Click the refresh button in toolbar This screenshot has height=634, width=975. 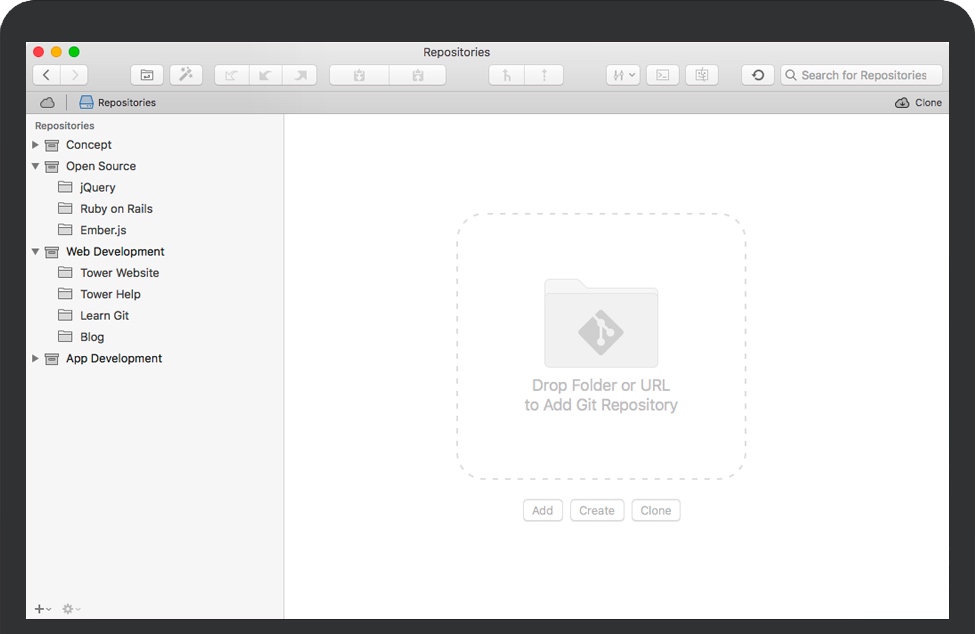pos(758,75)
